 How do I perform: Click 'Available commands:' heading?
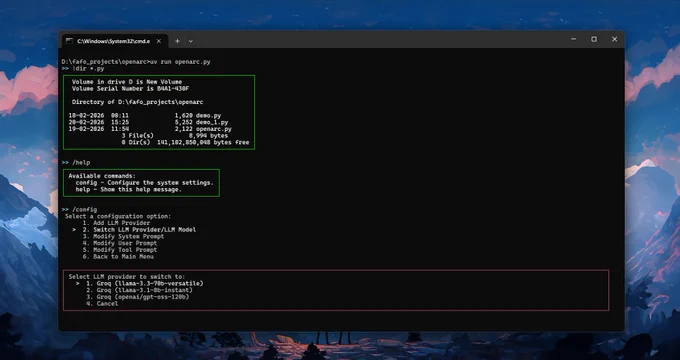[102, 176]
